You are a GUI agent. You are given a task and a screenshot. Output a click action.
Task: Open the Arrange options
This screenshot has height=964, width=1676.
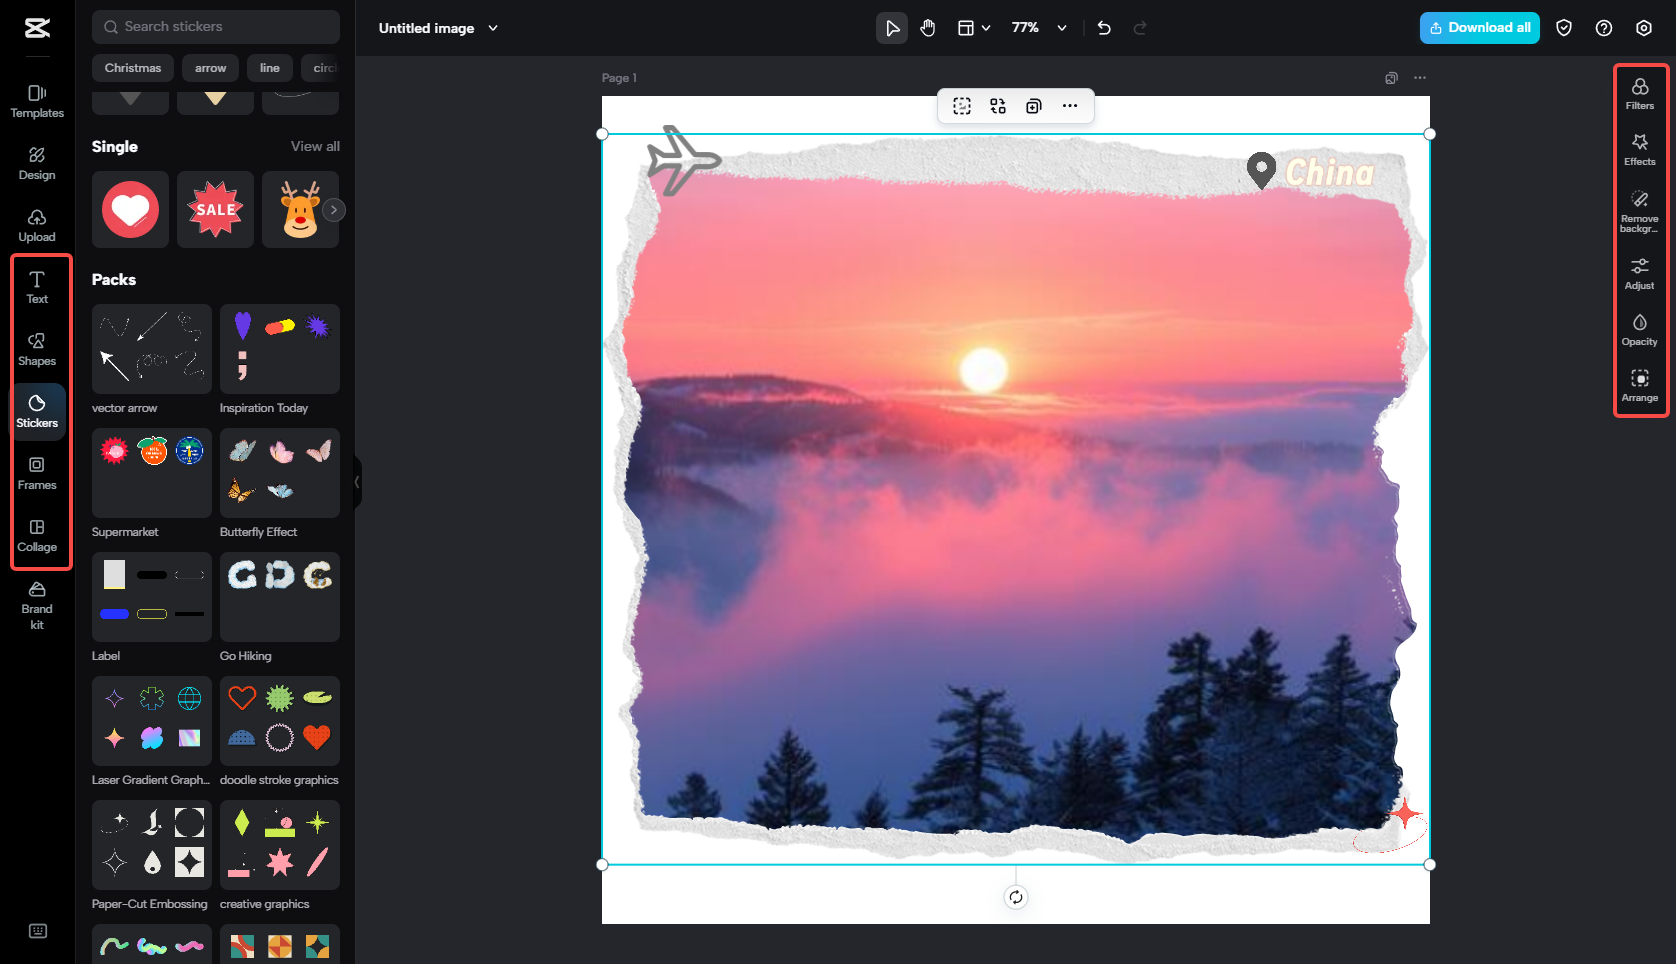1640,386
